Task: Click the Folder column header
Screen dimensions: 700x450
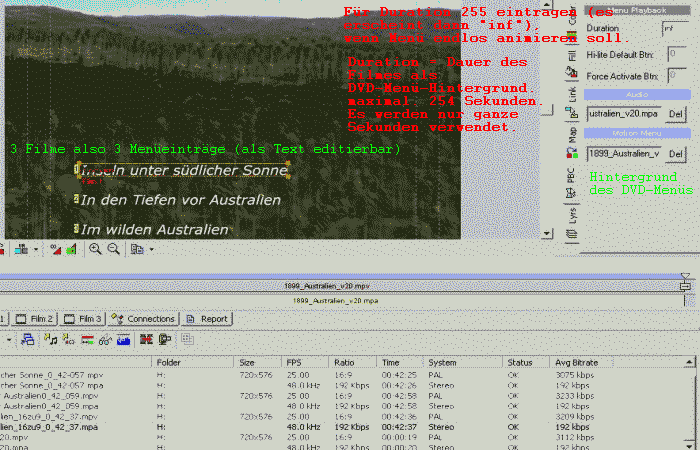Action: [x=168, y=361]
